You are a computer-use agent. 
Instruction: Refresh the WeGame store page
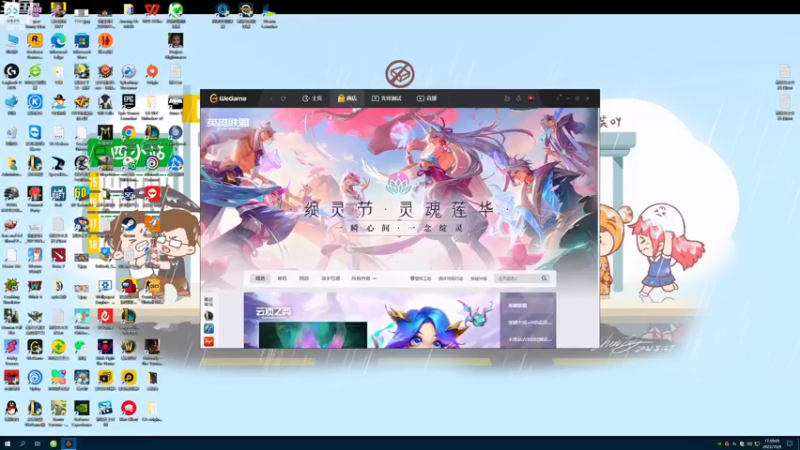coord(283,98)
